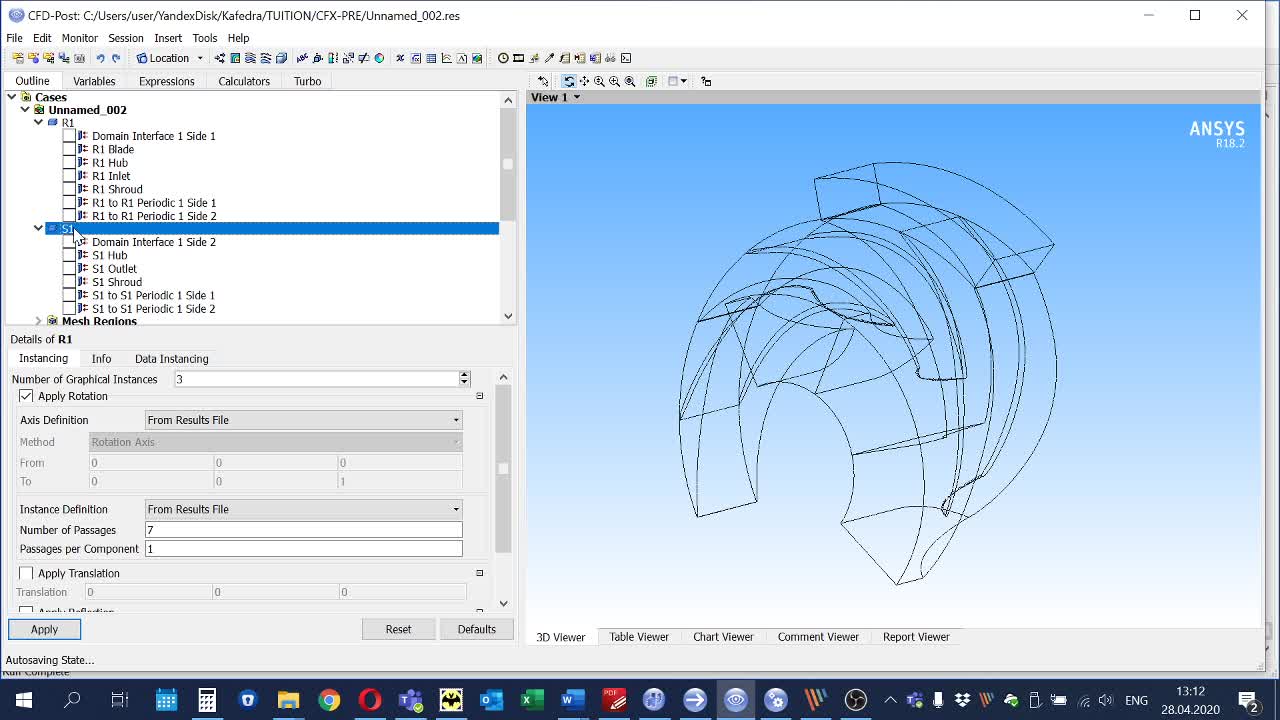Insert a Streamline via toolbar icon

(250, 58)
